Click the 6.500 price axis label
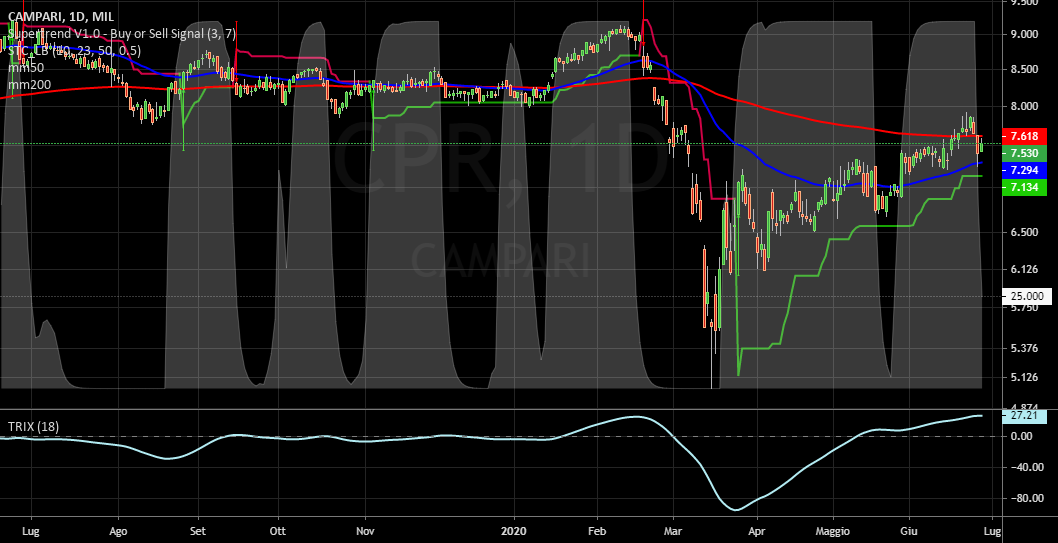 point(1024,232)
